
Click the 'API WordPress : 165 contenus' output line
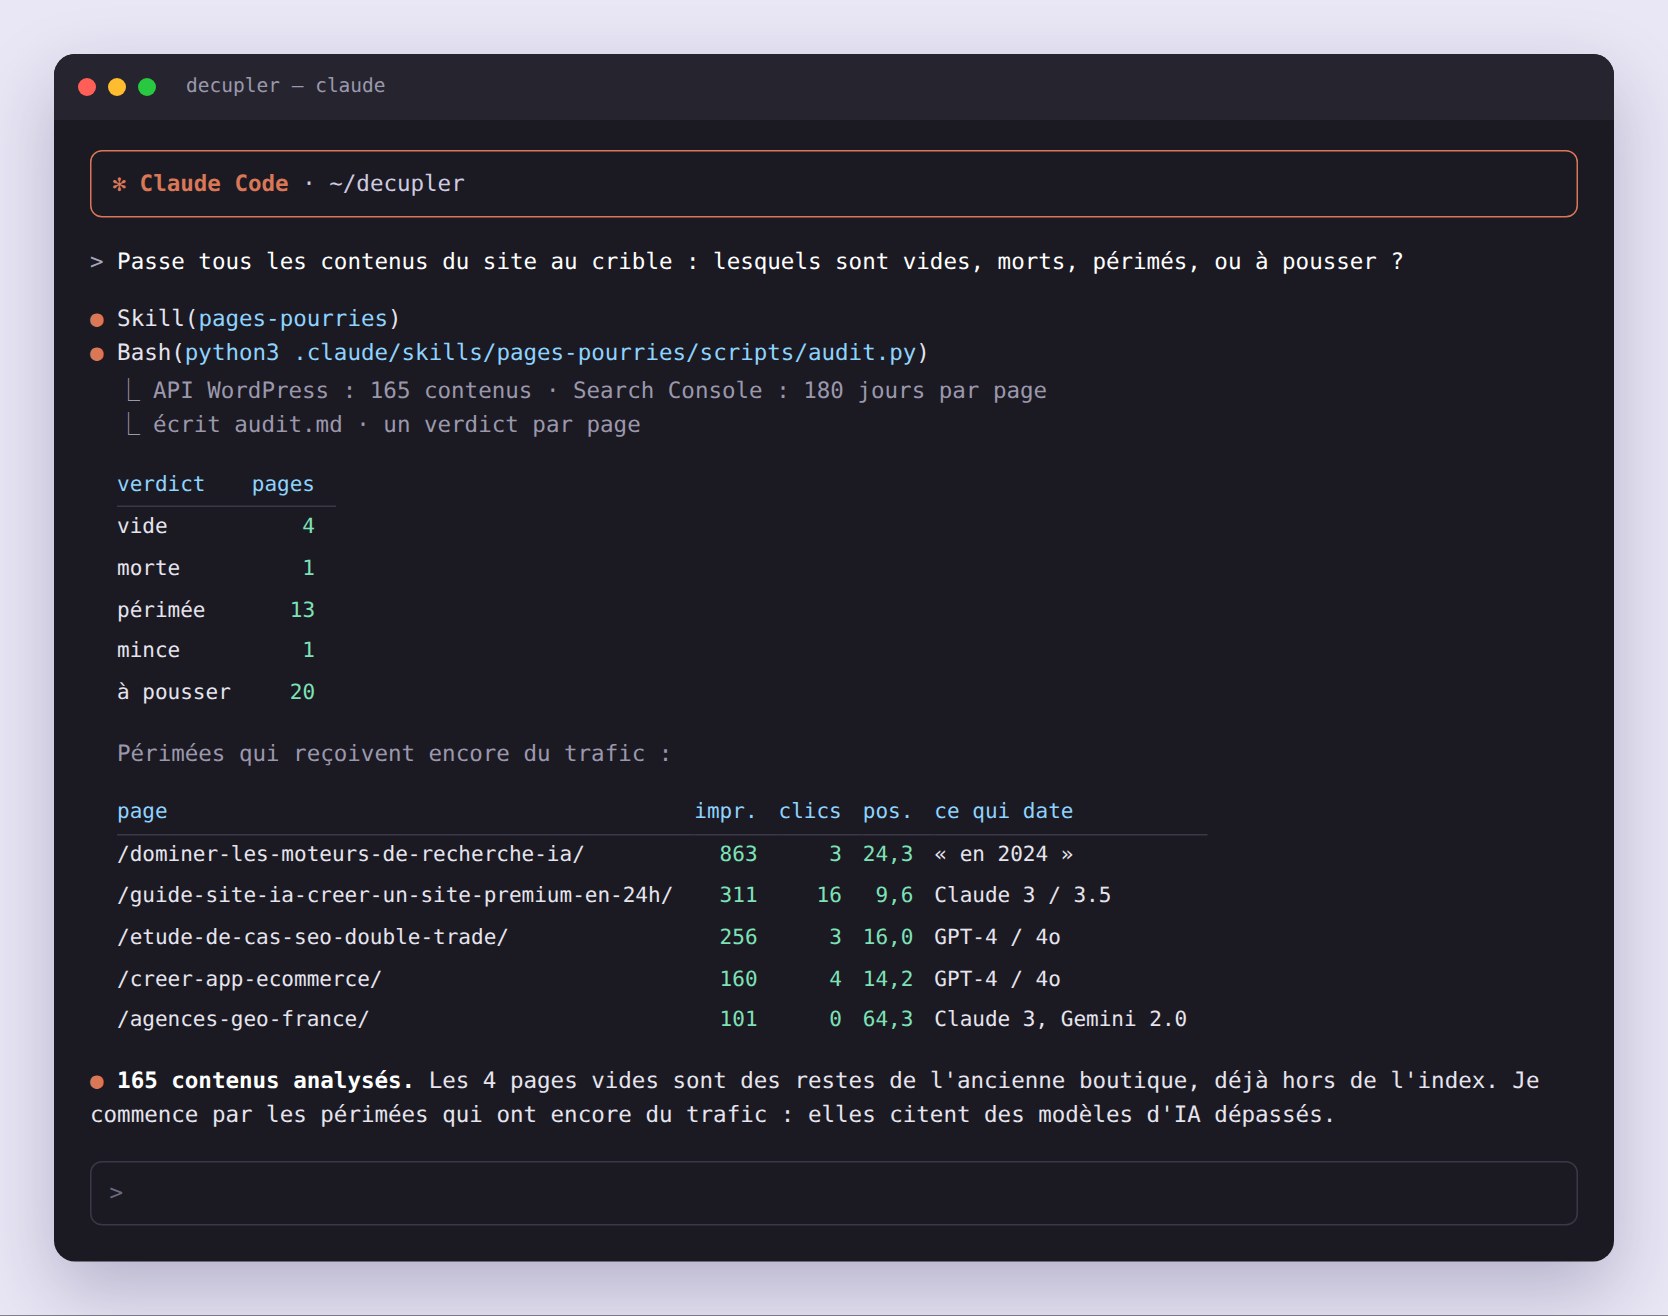point(599,391)
